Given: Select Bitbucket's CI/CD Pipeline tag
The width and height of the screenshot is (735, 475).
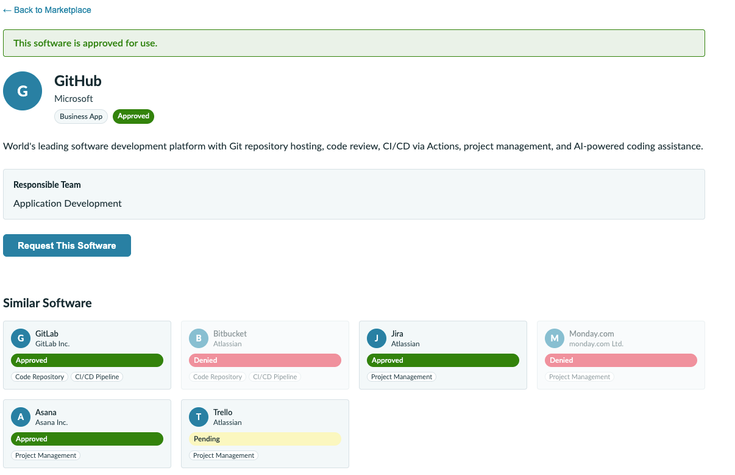Looking at the screenshot, I should click(275, 377).
